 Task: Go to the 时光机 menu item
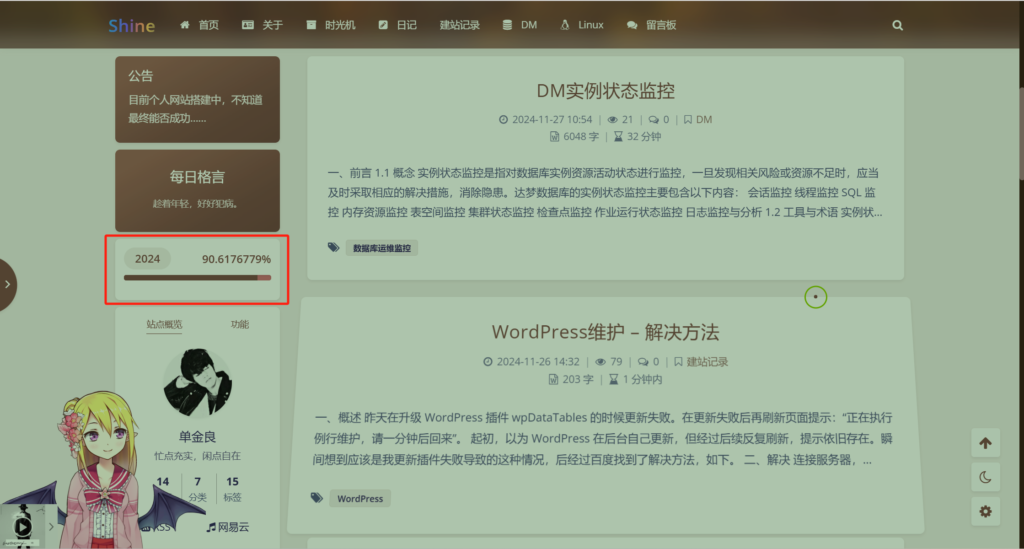(331, 25)
